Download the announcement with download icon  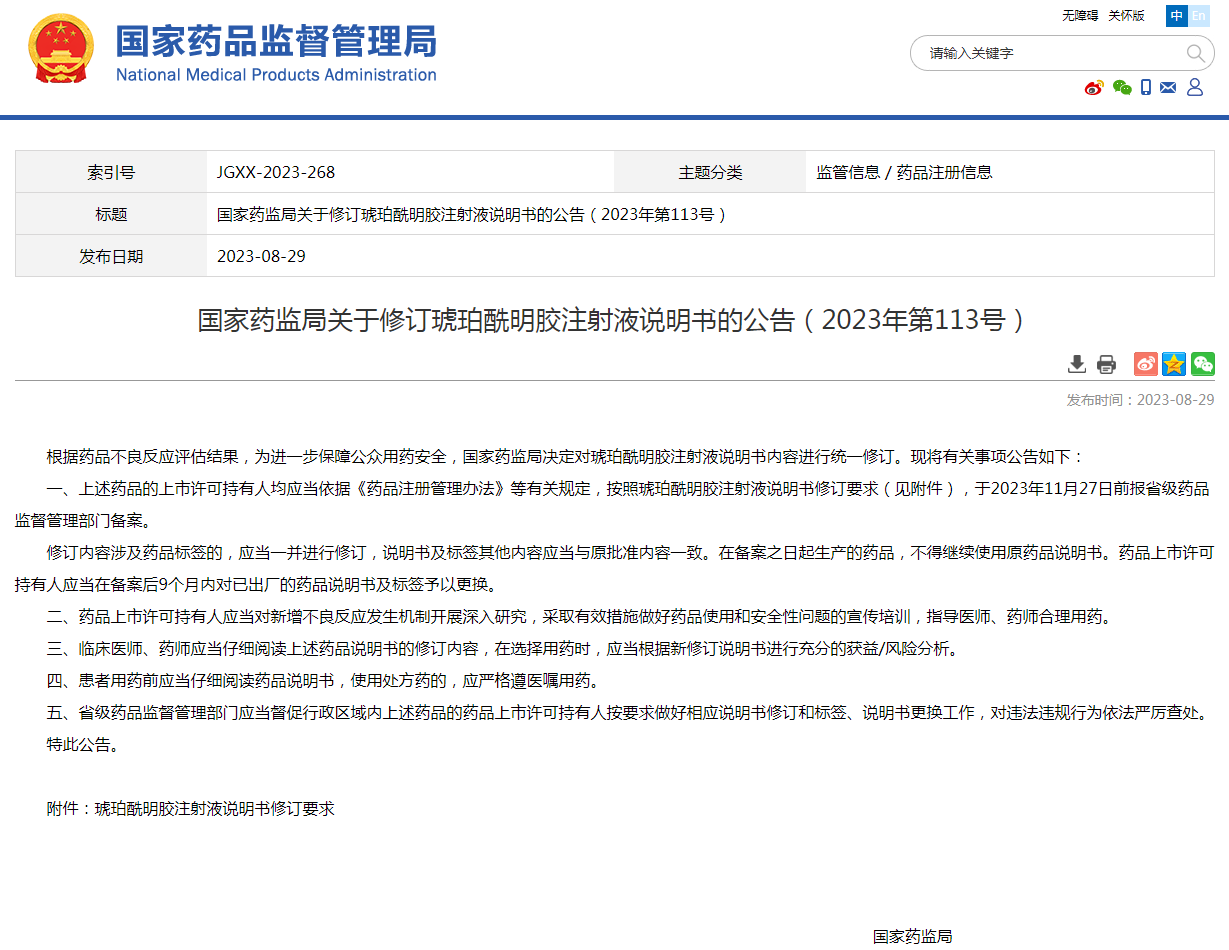[1077, 364]
